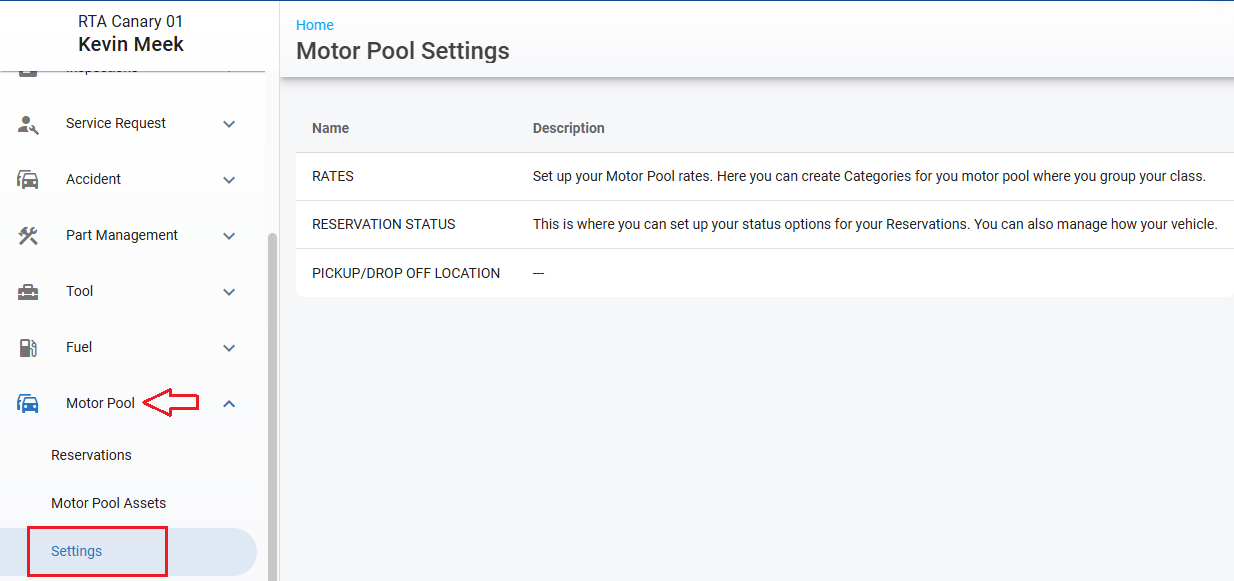The image size is (1234, 581).
Task: Click the Tool toolbox icon
Action: 28,292
